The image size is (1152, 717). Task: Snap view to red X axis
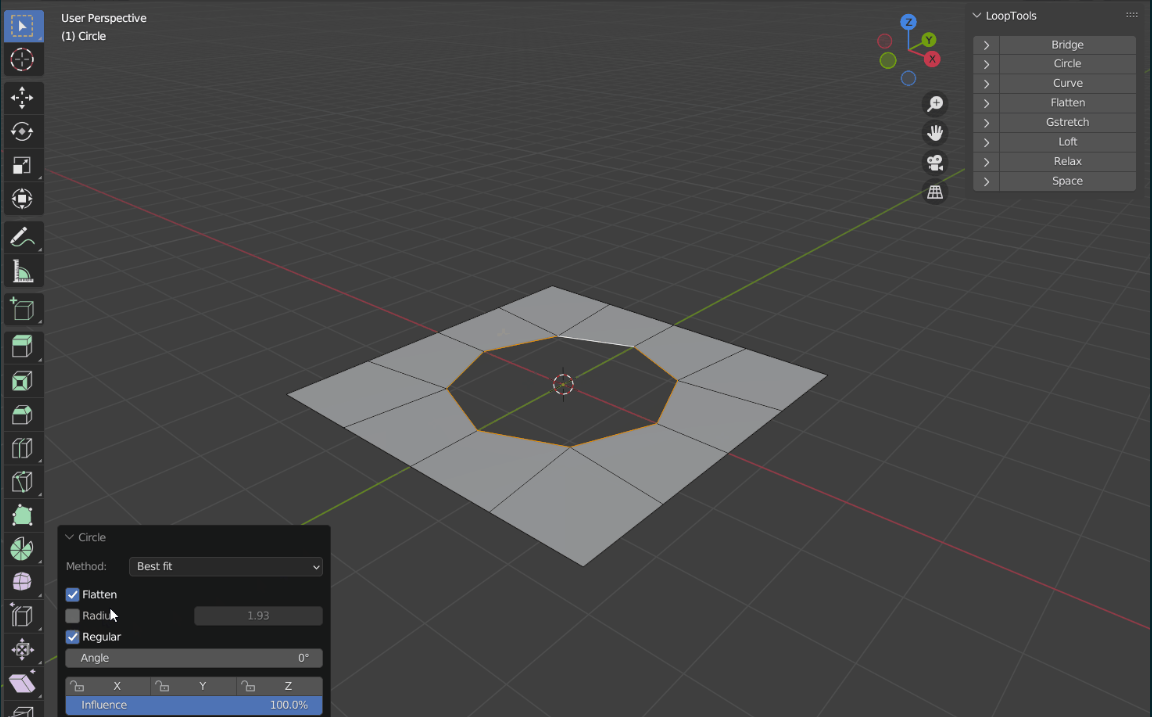coord(932,59)
